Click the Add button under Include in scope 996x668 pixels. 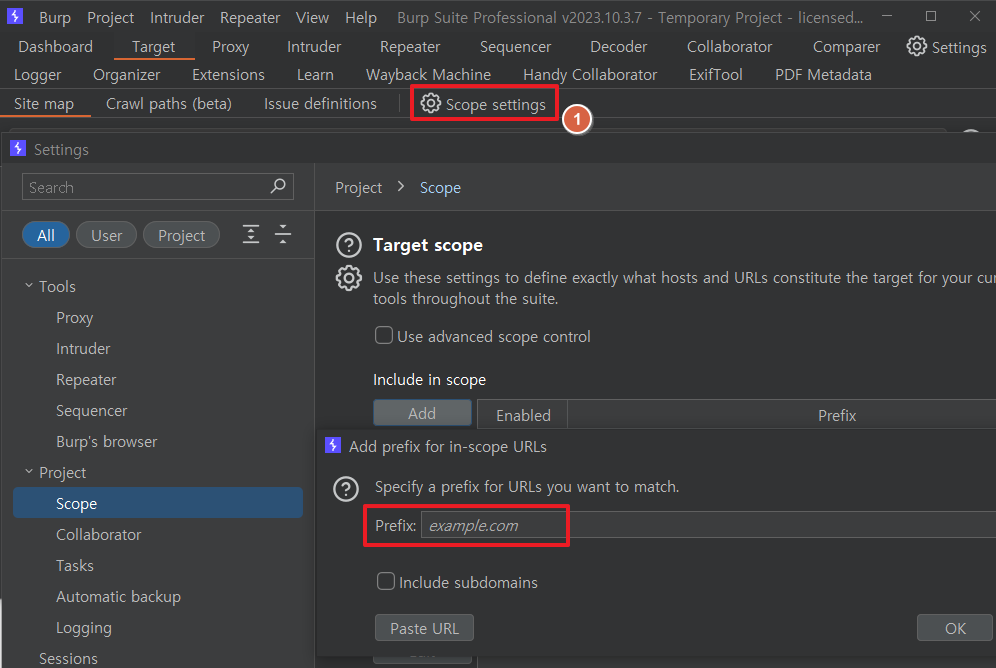422,413
